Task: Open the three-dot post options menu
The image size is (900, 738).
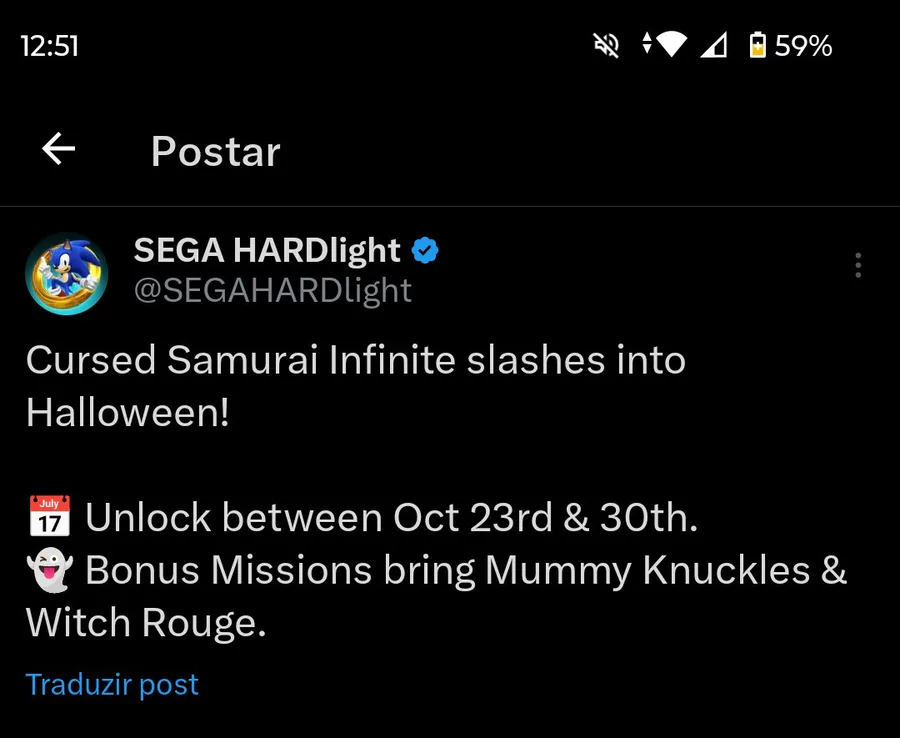Action: click(x=858, y=265)
